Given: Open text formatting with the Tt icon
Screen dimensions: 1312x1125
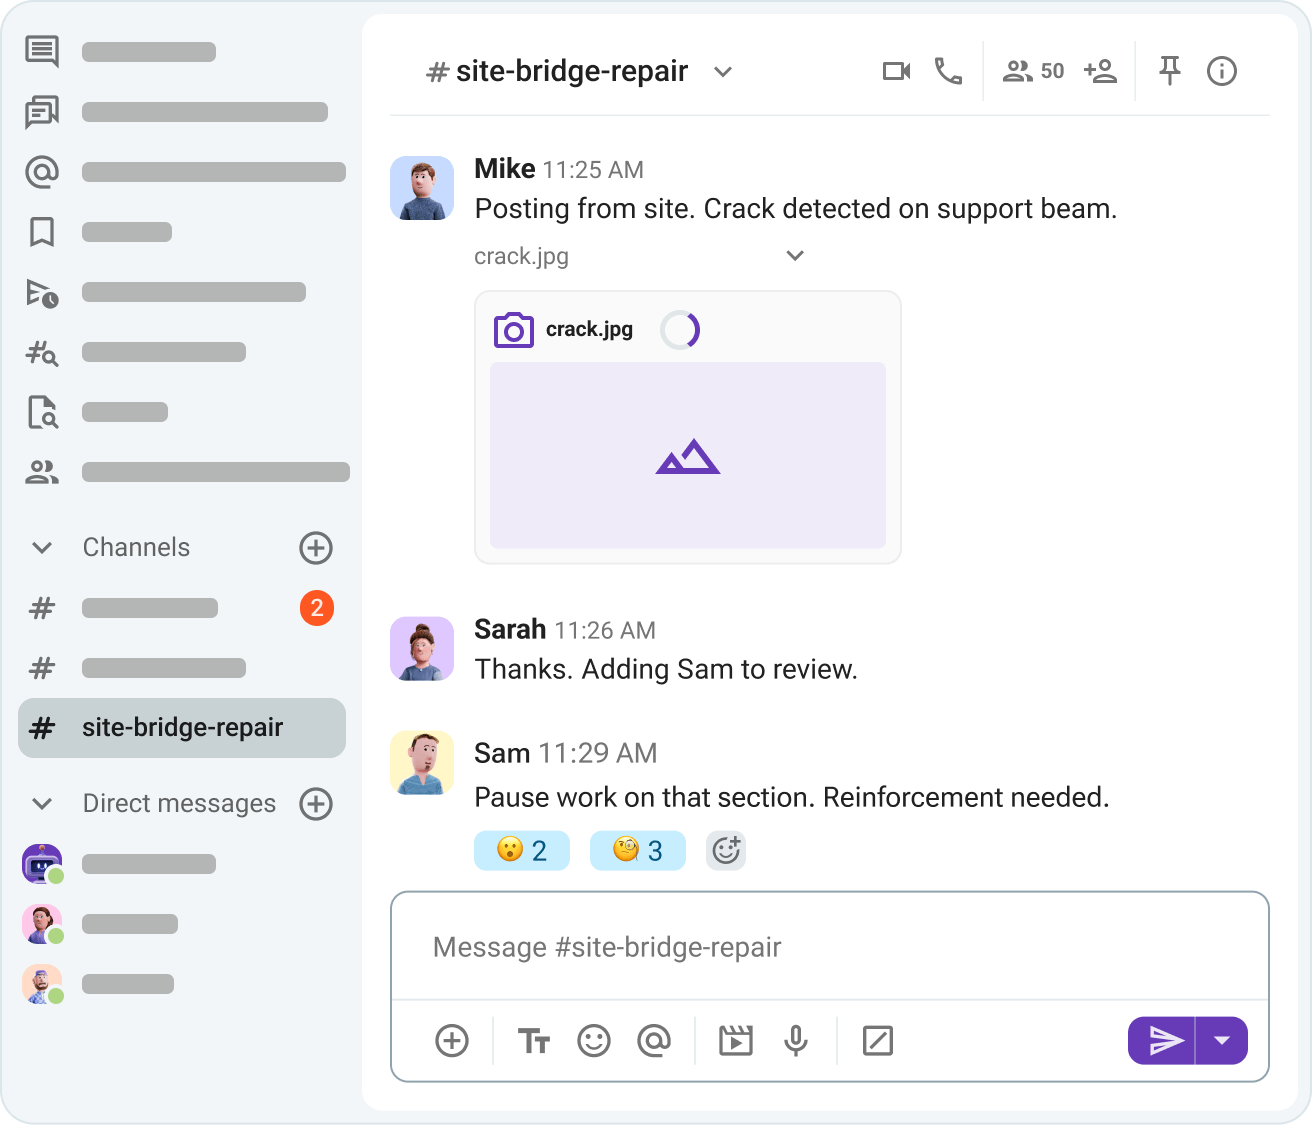Looking at the screenshot, I should tap(534, 1040).
